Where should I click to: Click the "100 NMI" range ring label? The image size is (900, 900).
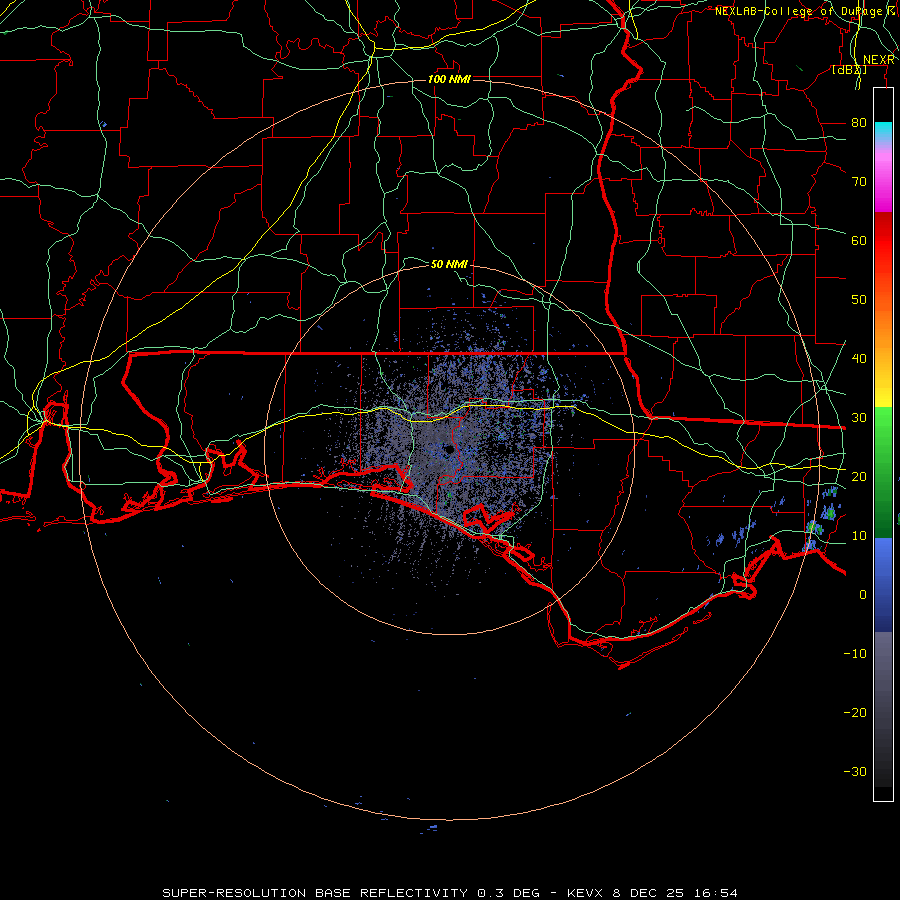pyautogui.click(x=449, y=79)
